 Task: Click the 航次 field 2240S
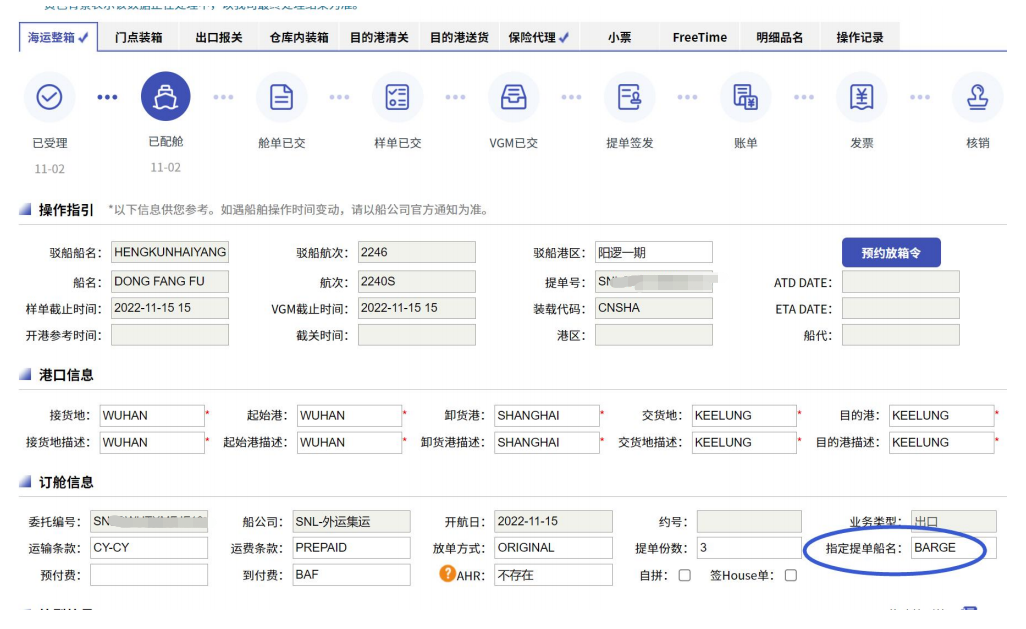417,281
